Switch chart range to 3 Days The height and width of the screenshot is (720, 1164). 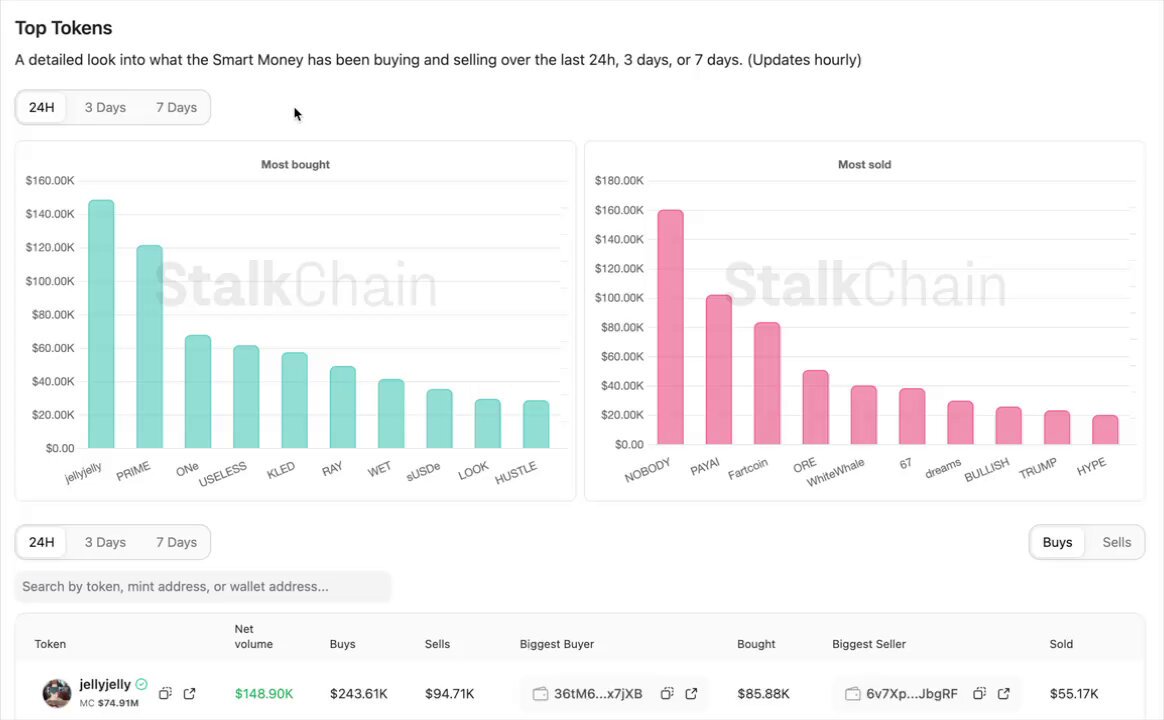[105, 108]
